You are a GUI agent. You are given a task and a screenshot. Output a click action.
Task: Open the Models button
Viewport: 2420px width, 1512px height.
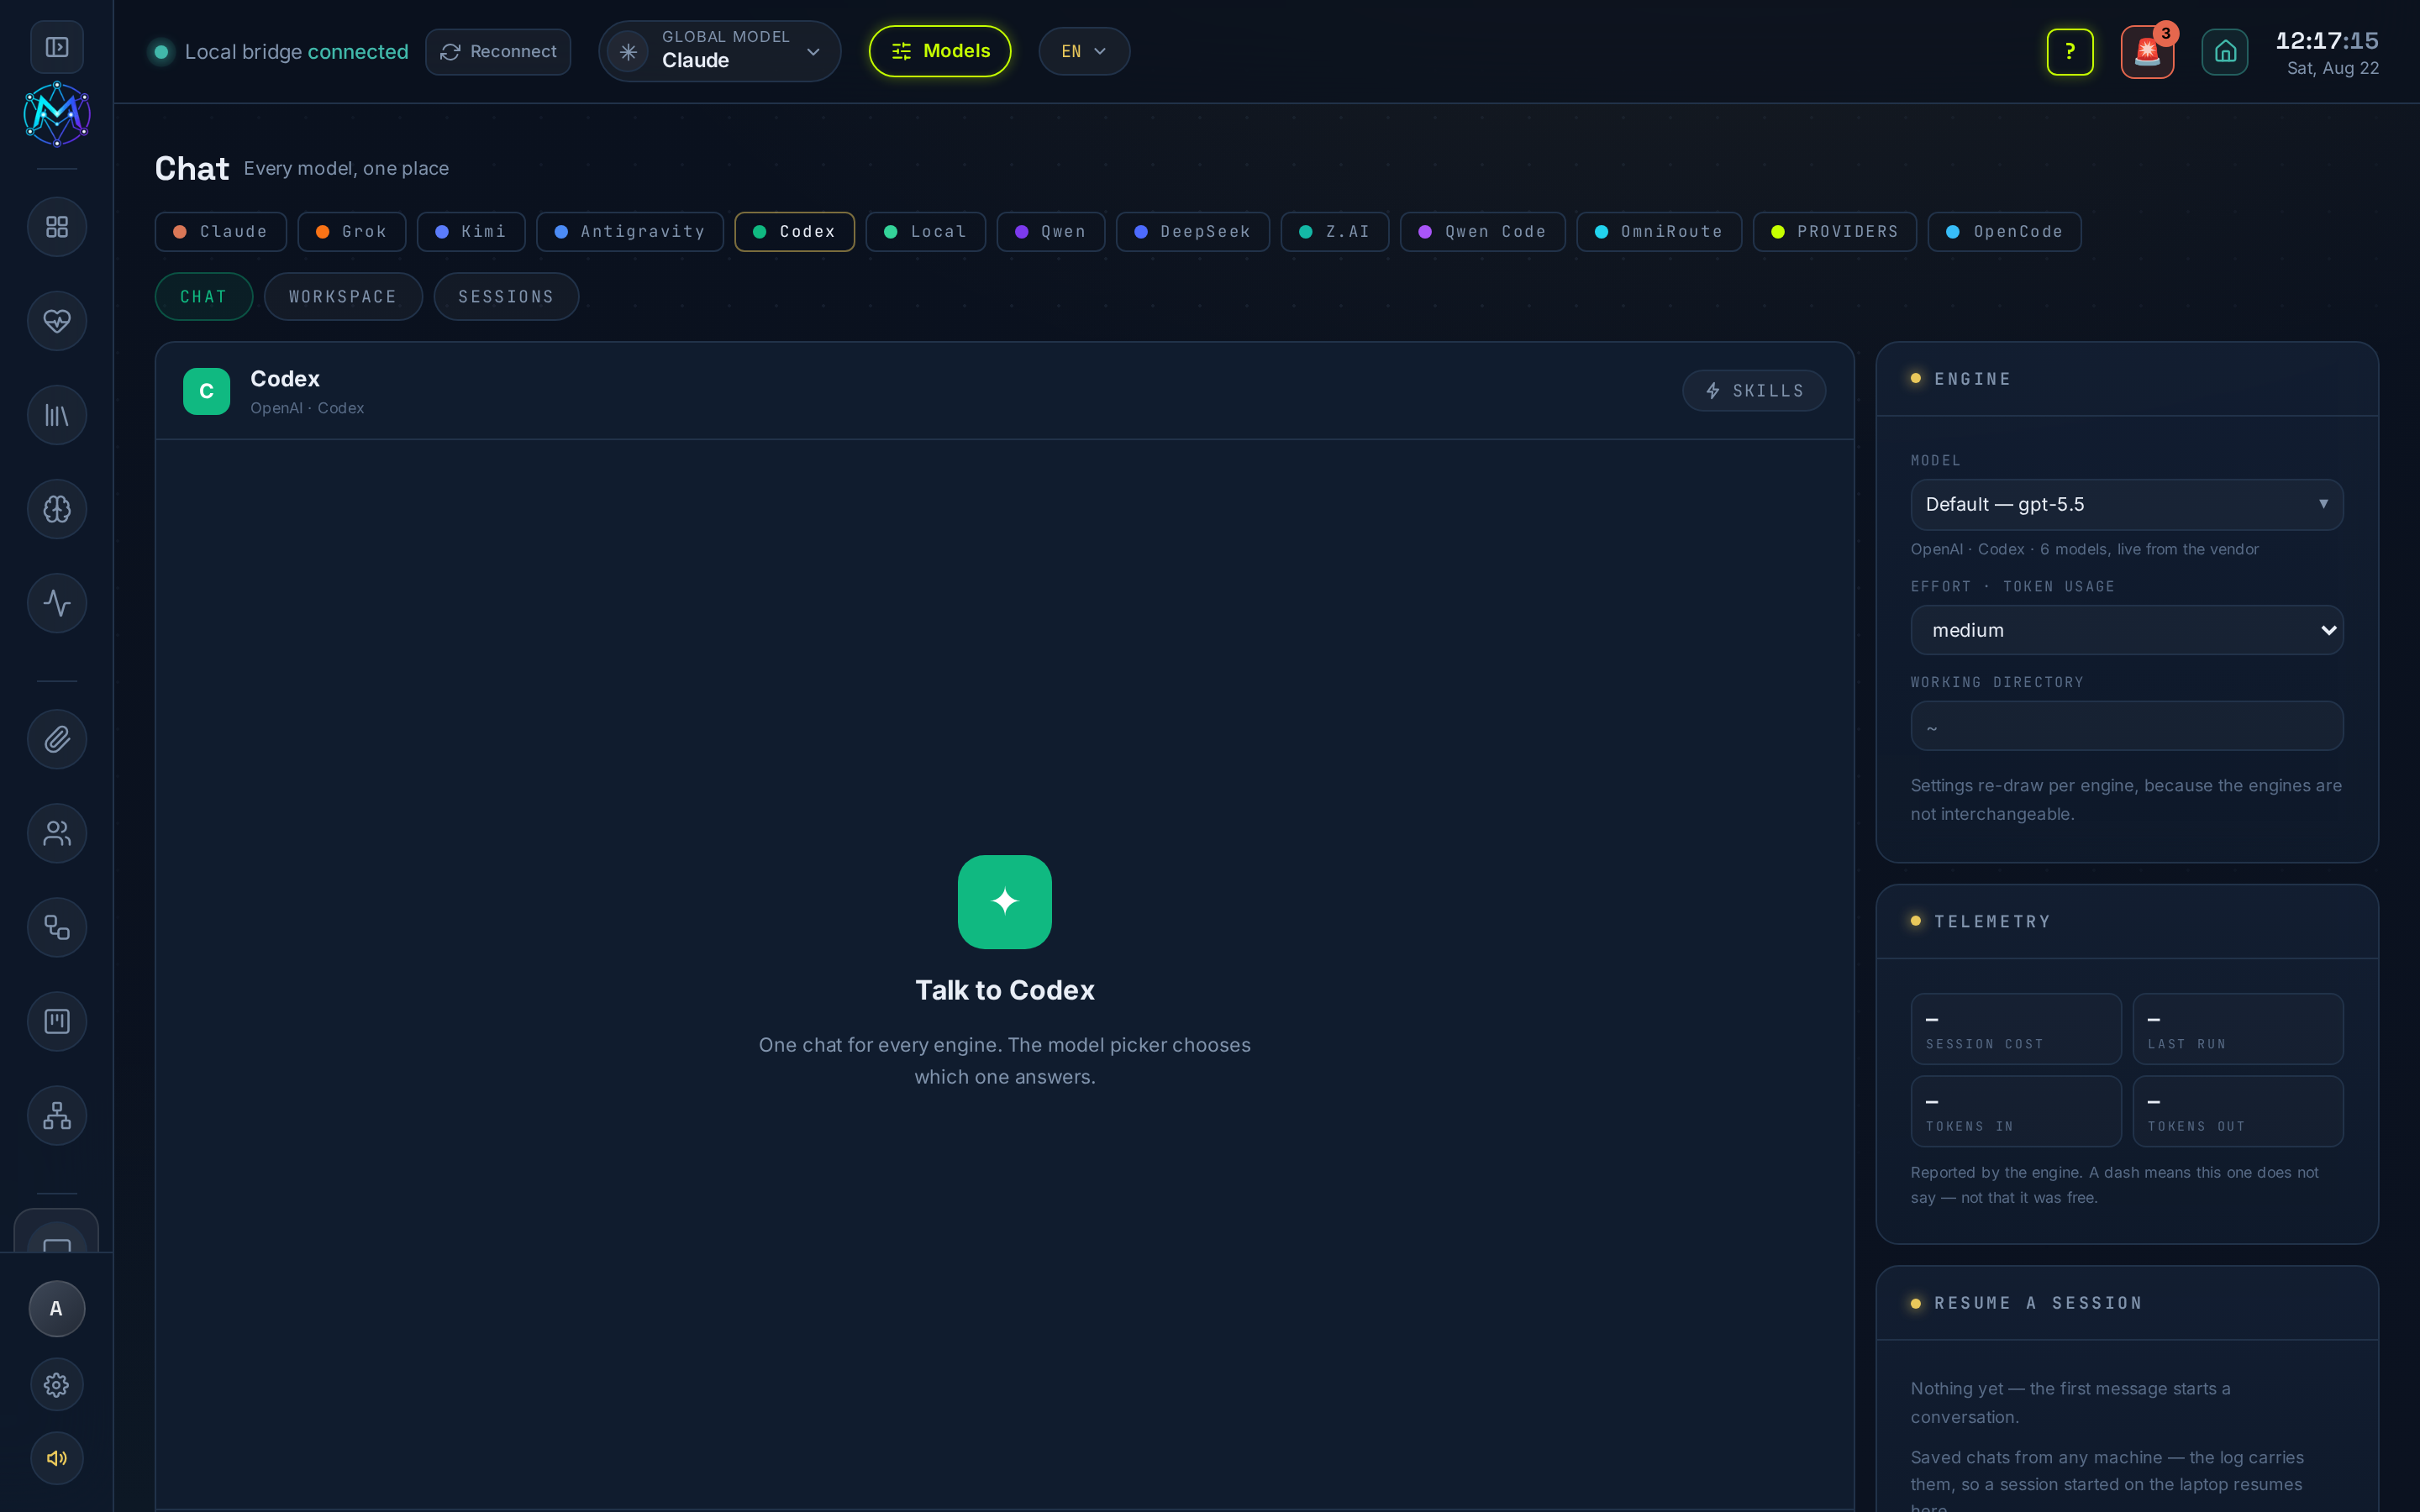tap(940, 51)
